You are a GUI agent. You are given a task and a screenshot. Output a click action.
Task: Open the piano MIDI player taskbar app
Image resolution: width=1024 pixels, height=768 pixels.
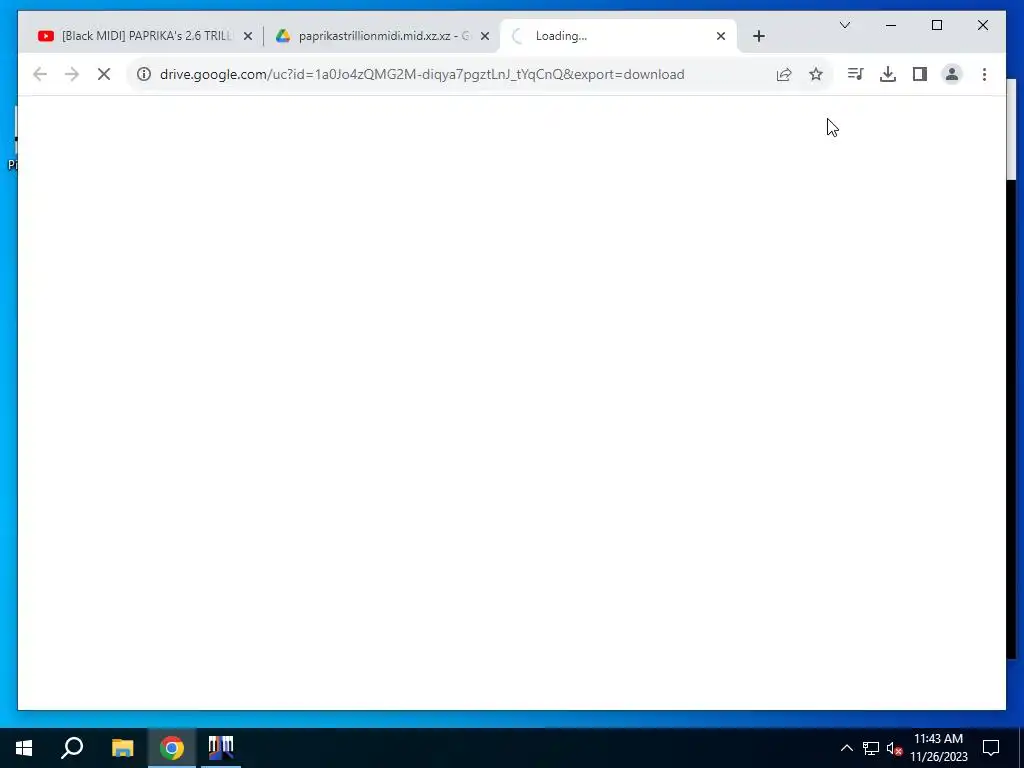point(221,748)
